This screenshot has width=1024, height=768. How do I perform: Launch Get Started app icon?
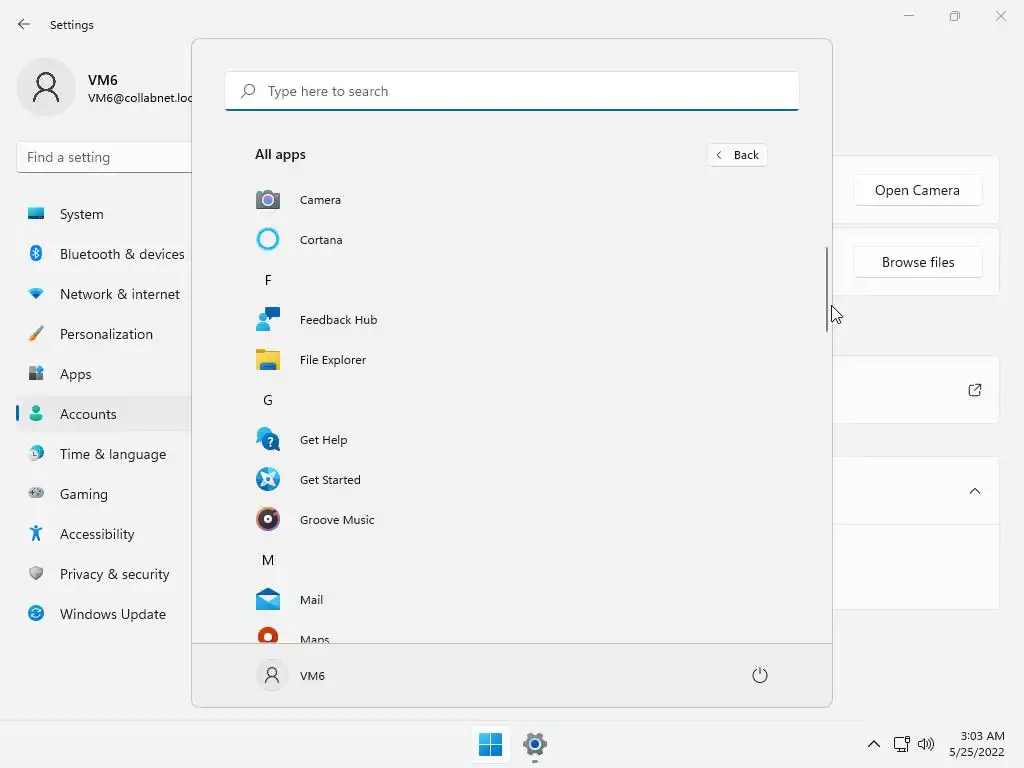pyautogui.click(x=268, y=479)
